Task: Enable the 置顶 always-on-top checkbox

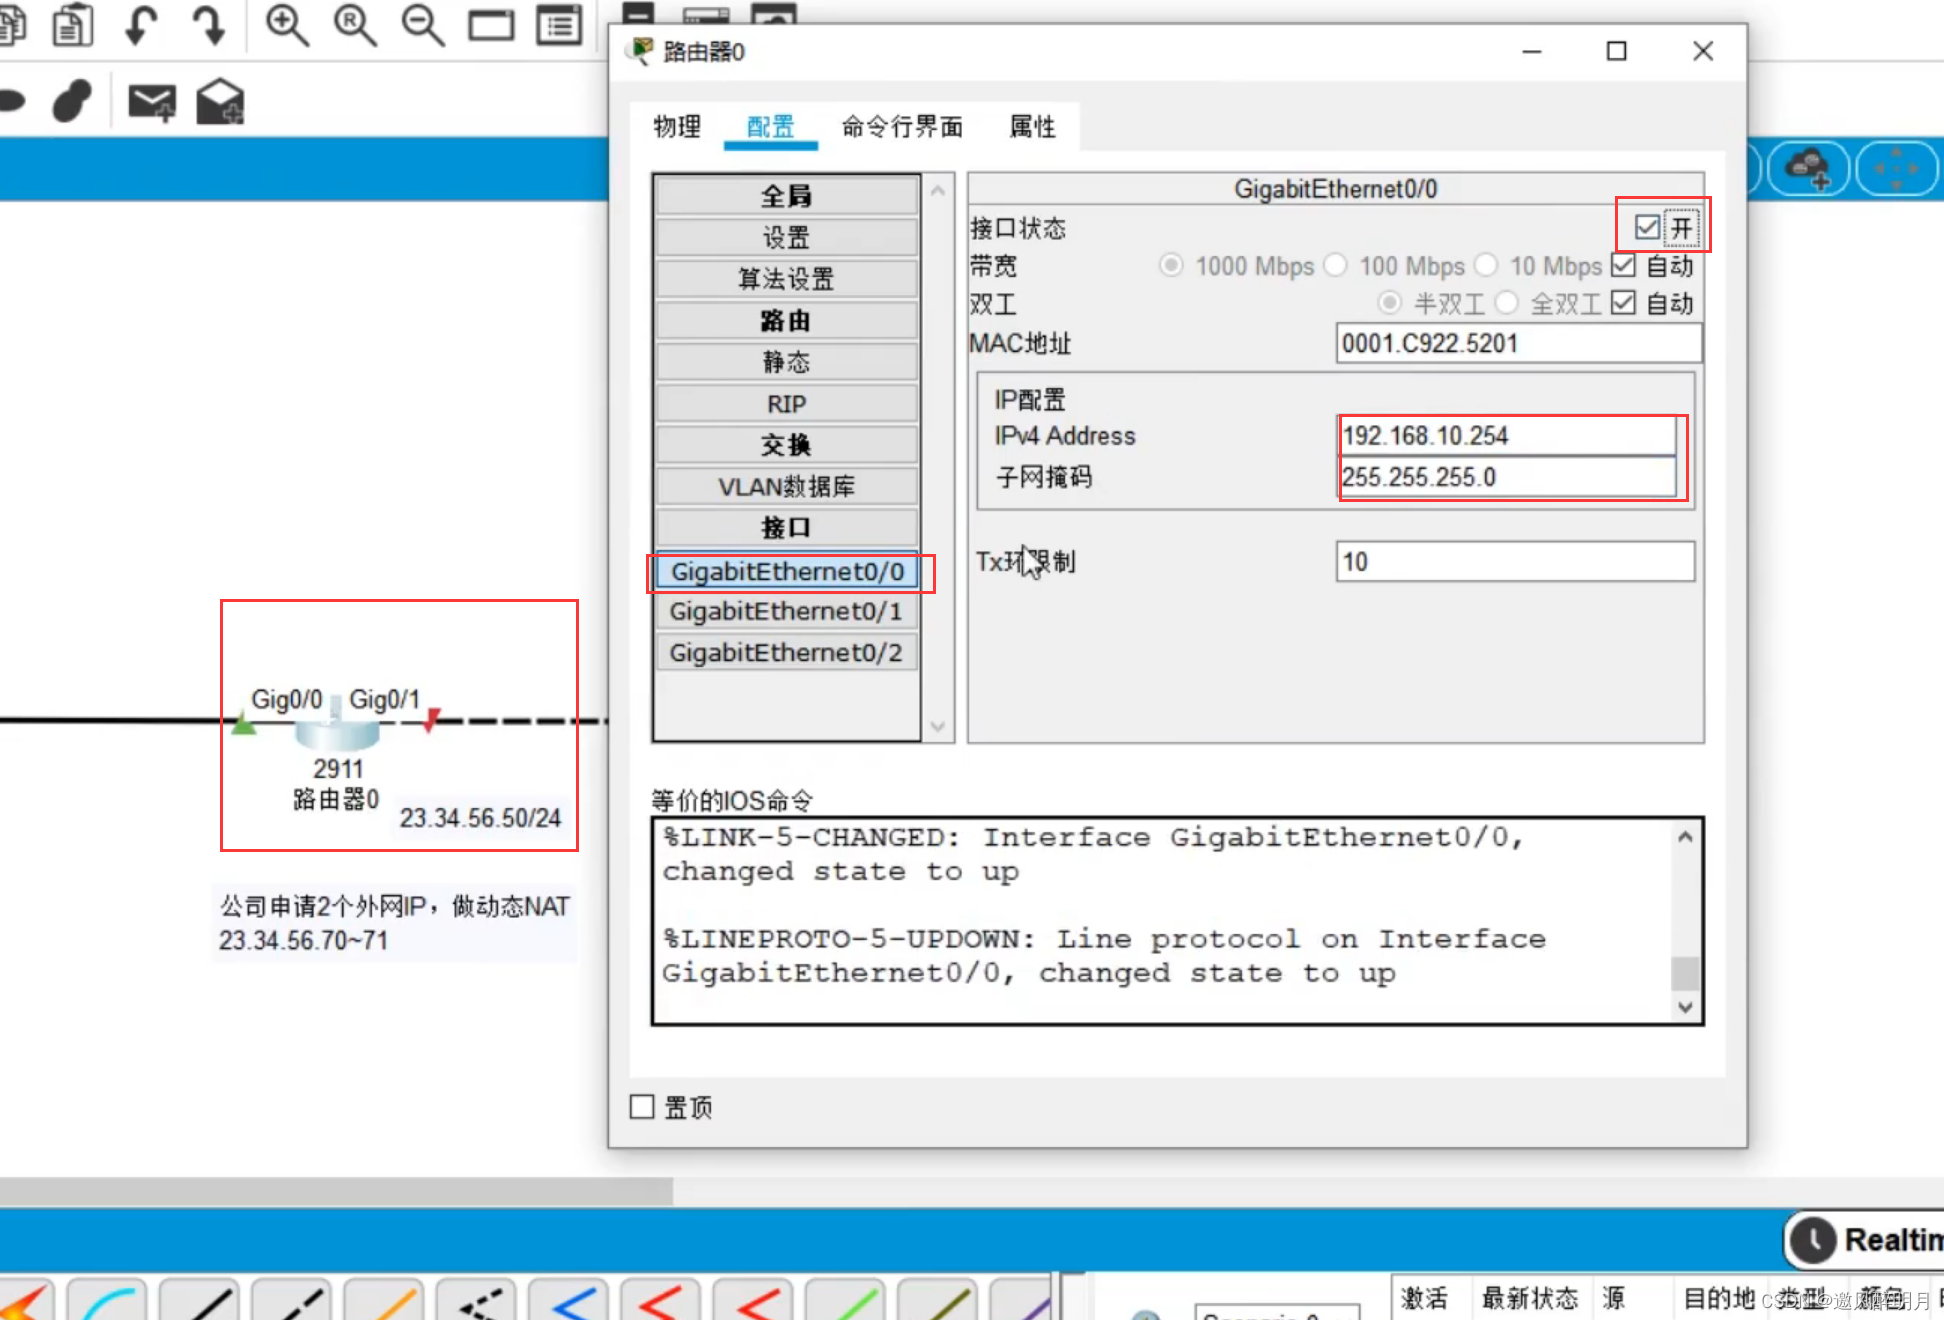Action: click(642, 1106)
